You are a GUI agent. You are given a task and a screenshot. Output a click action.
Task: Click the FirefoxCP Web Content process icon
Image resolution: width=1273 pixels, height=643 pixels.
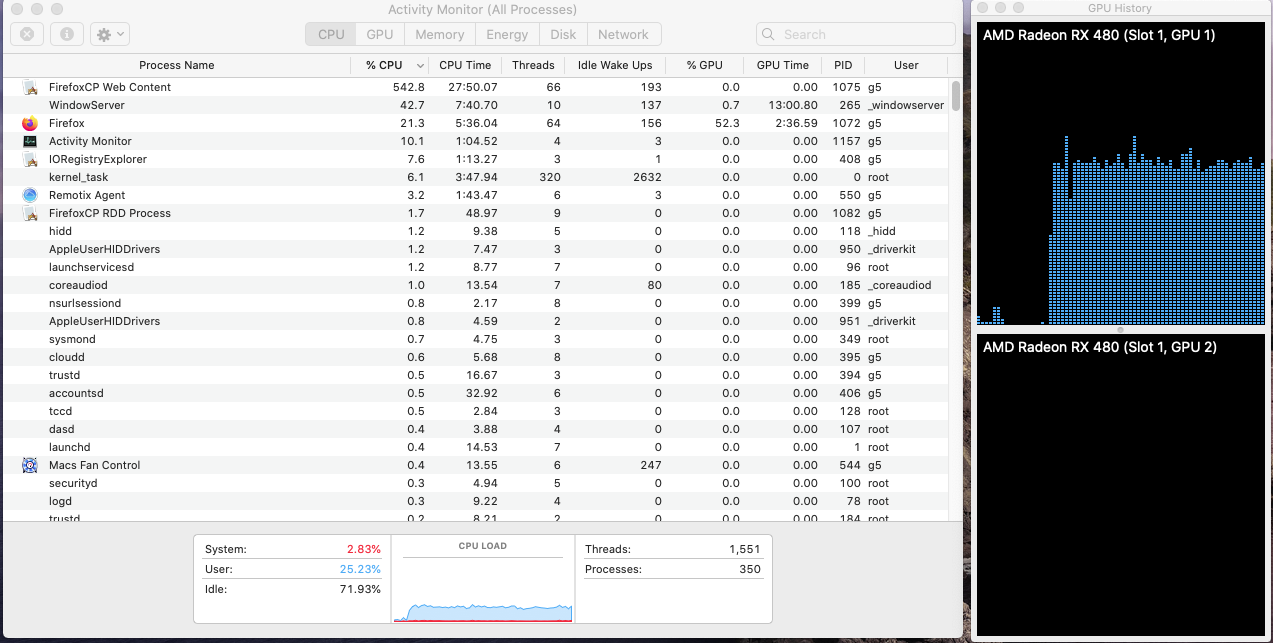pos(29,87)
